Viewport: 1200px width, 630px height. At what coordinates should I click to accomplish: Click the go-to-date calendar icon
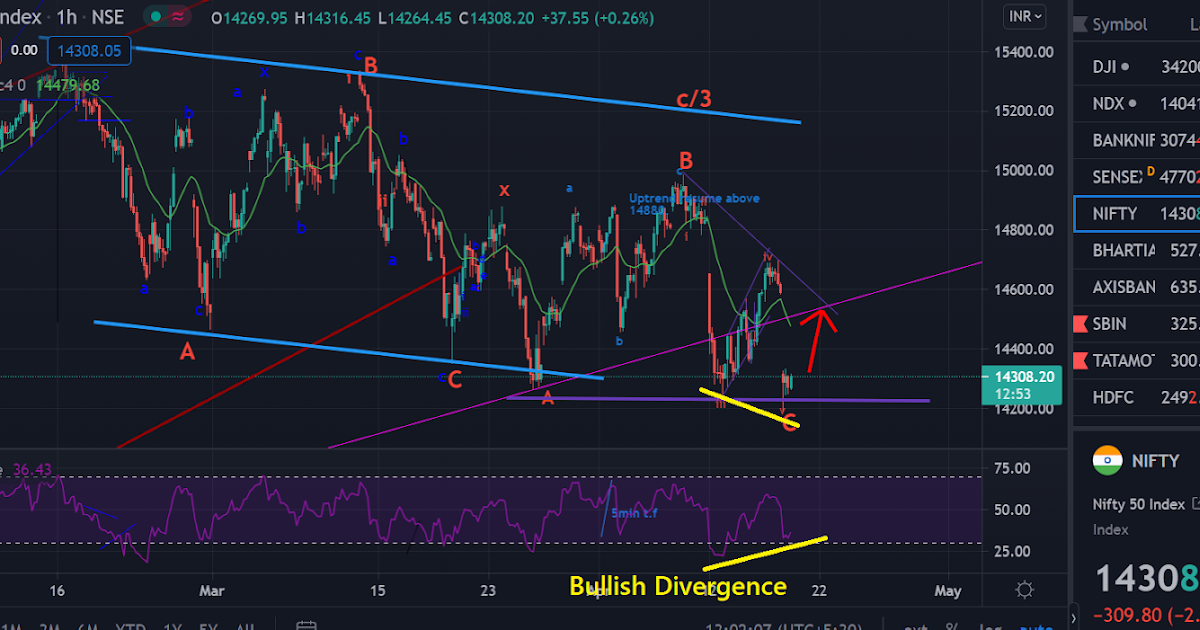tap(305, 626)
